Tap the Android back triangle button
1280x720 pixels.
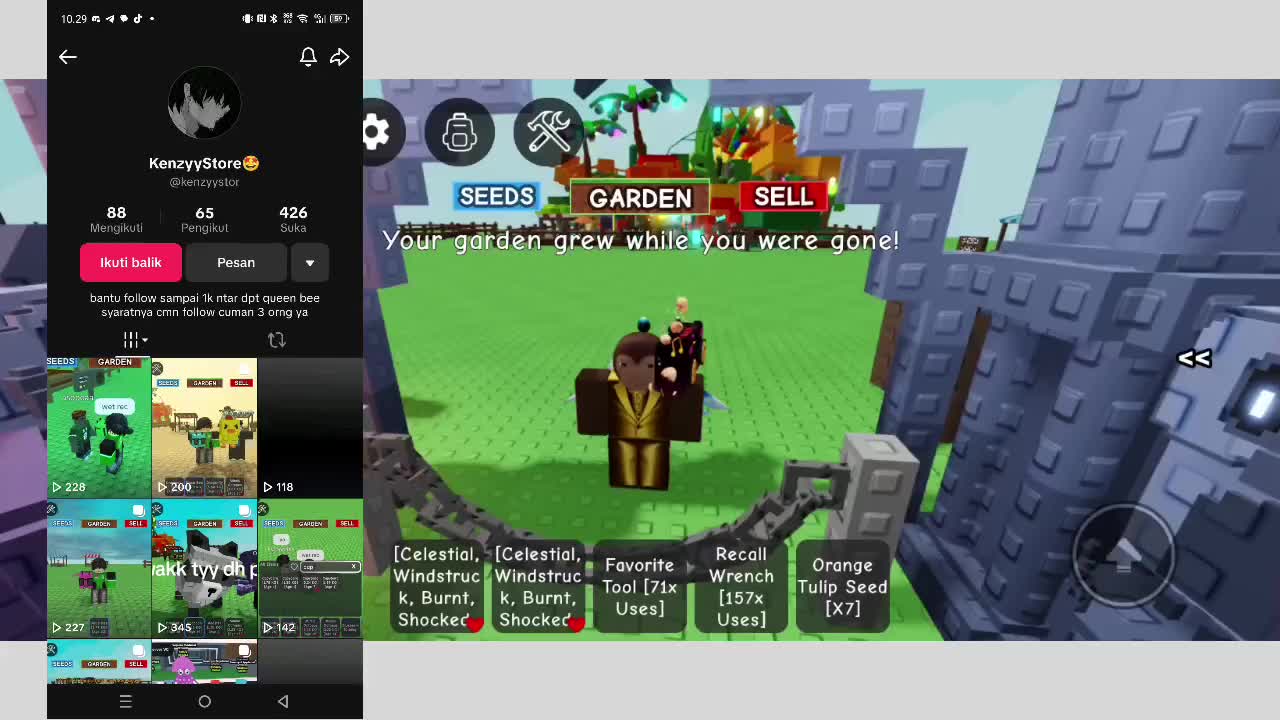click(x=283, y=702)
